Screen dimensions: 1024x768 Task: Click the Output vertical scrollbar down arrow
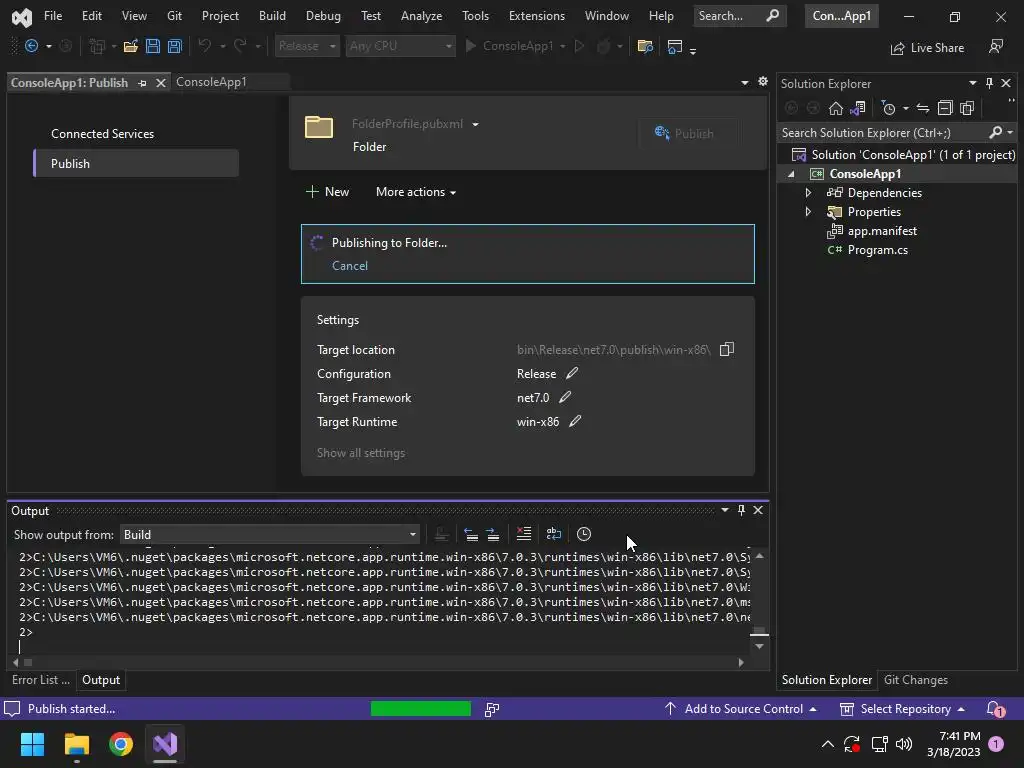tap(759, 646)
